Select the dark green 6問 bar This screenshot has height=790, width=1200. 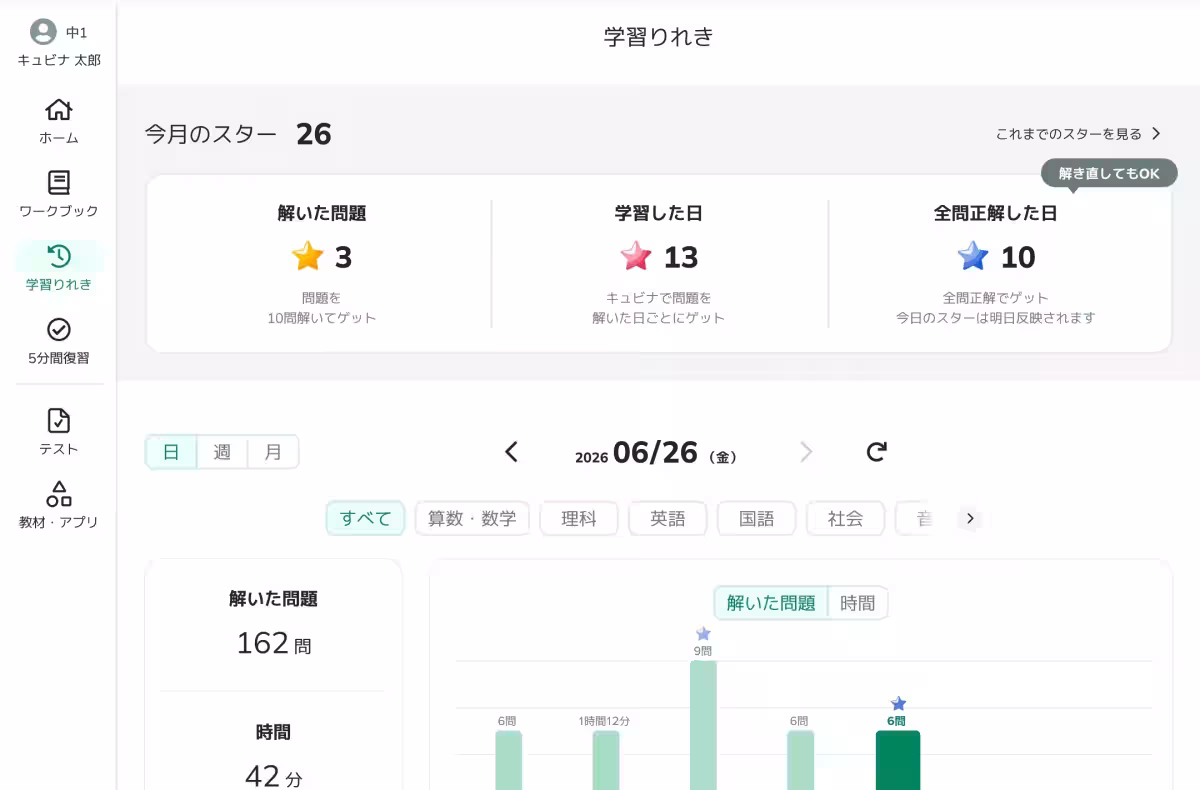(x=898, y=760)
